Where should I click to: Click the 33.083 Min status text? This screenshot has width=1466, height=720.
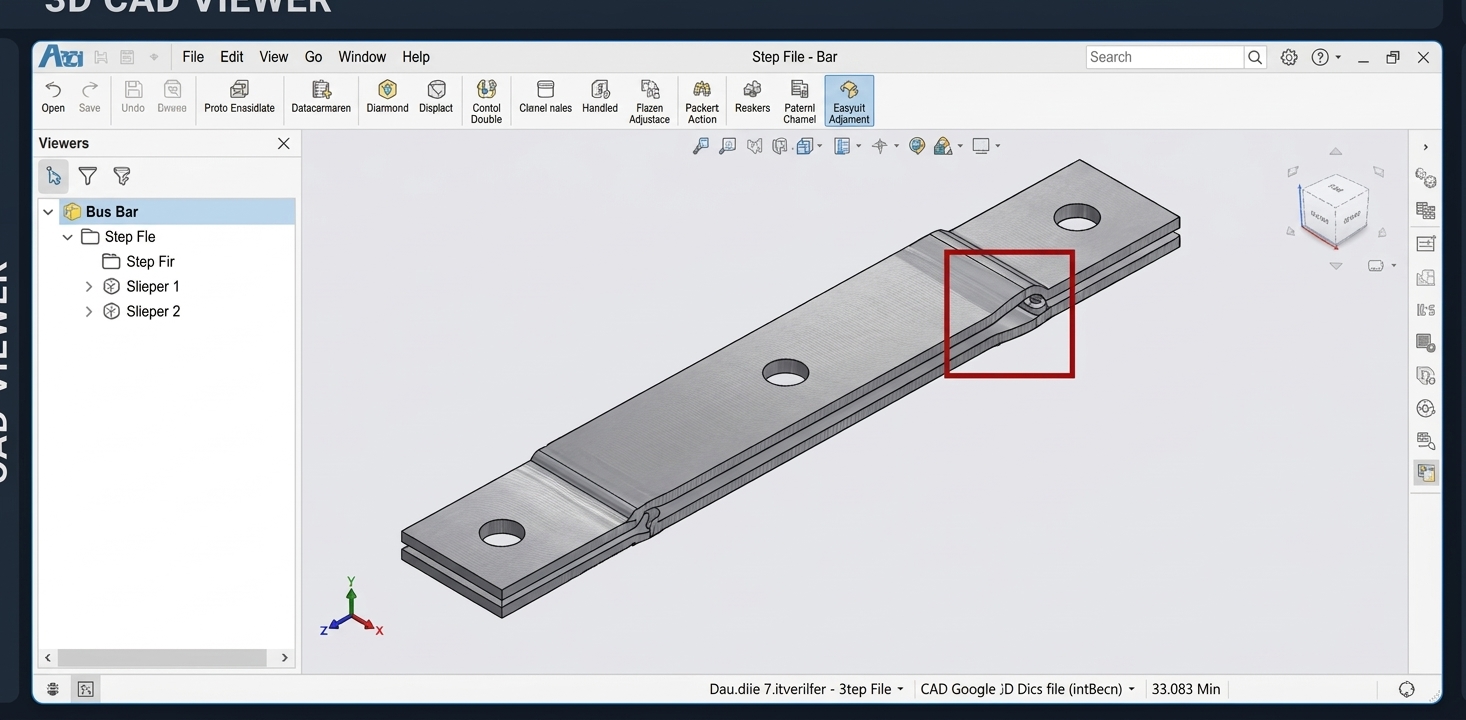(1186, 689)
